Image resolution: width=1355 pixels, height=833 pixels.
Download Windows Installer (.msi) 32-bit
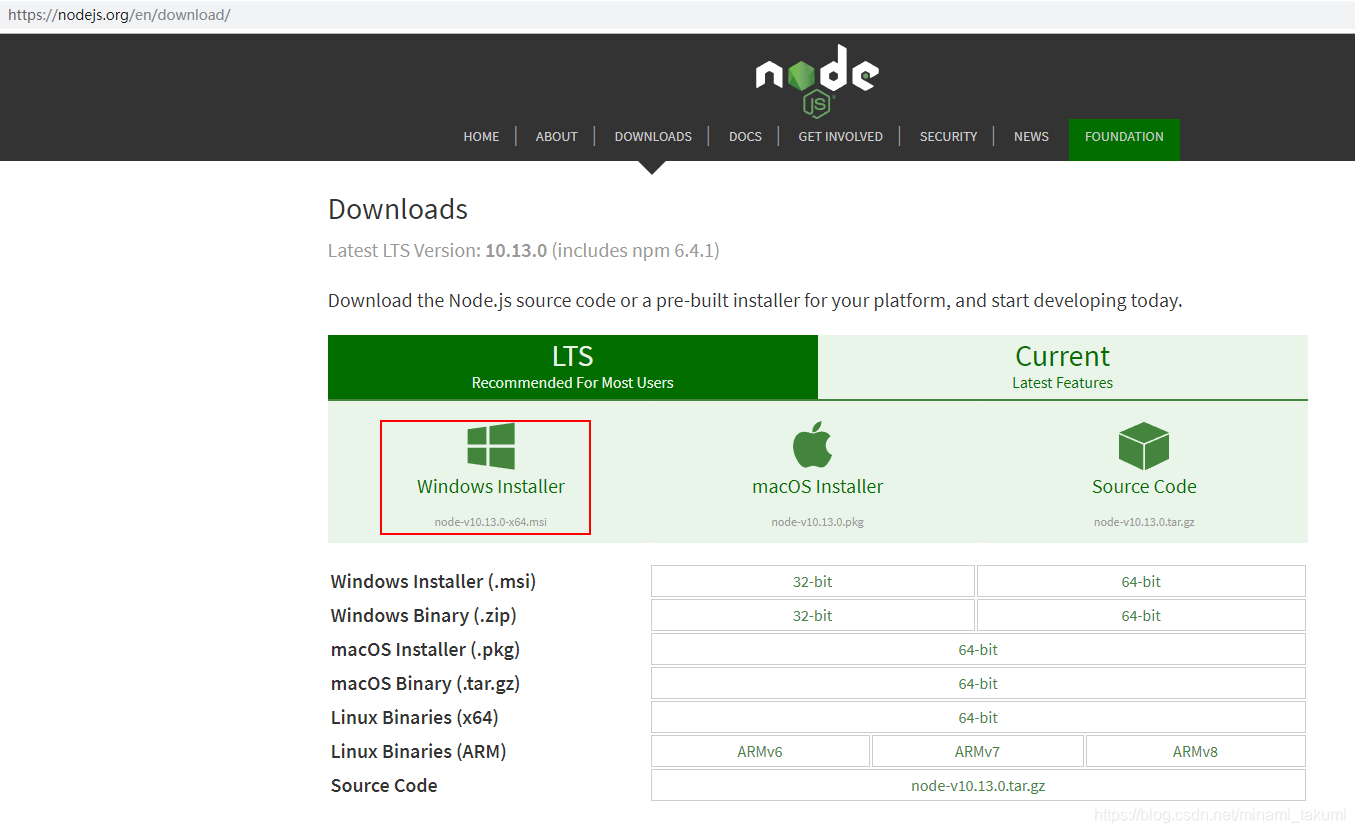(812, 582)
